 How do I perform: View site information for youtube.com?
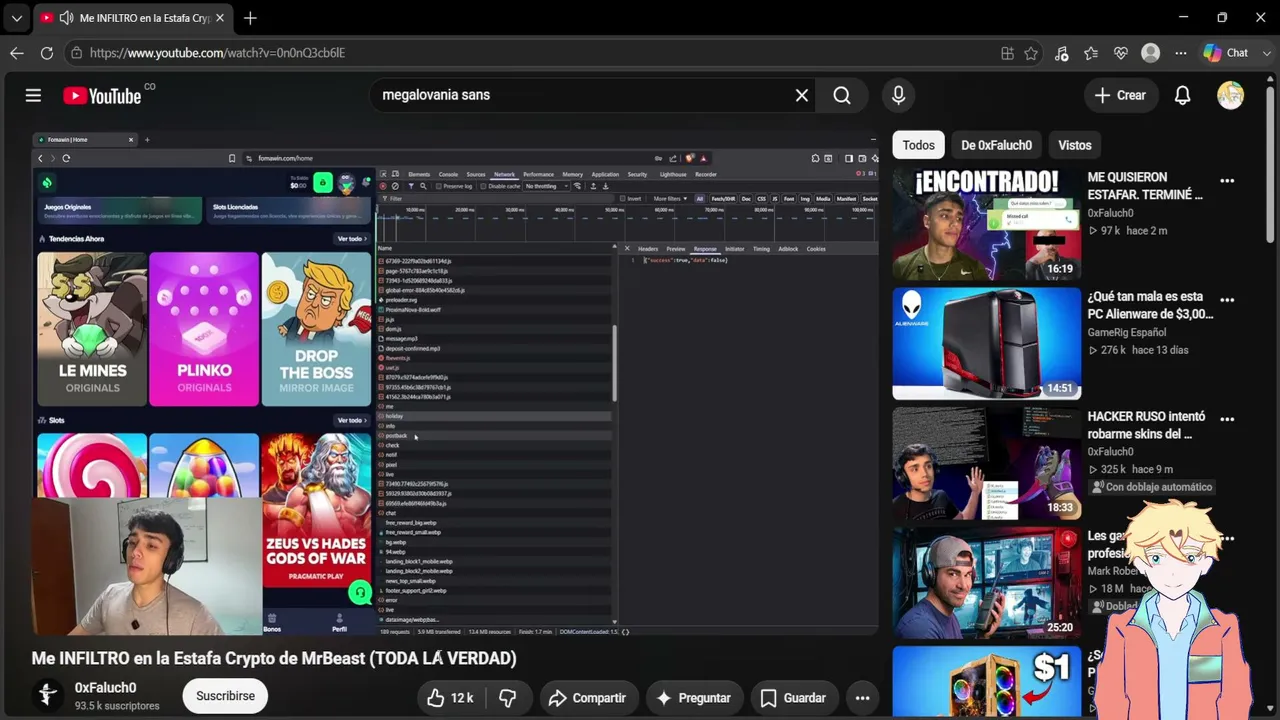(76, 53)
